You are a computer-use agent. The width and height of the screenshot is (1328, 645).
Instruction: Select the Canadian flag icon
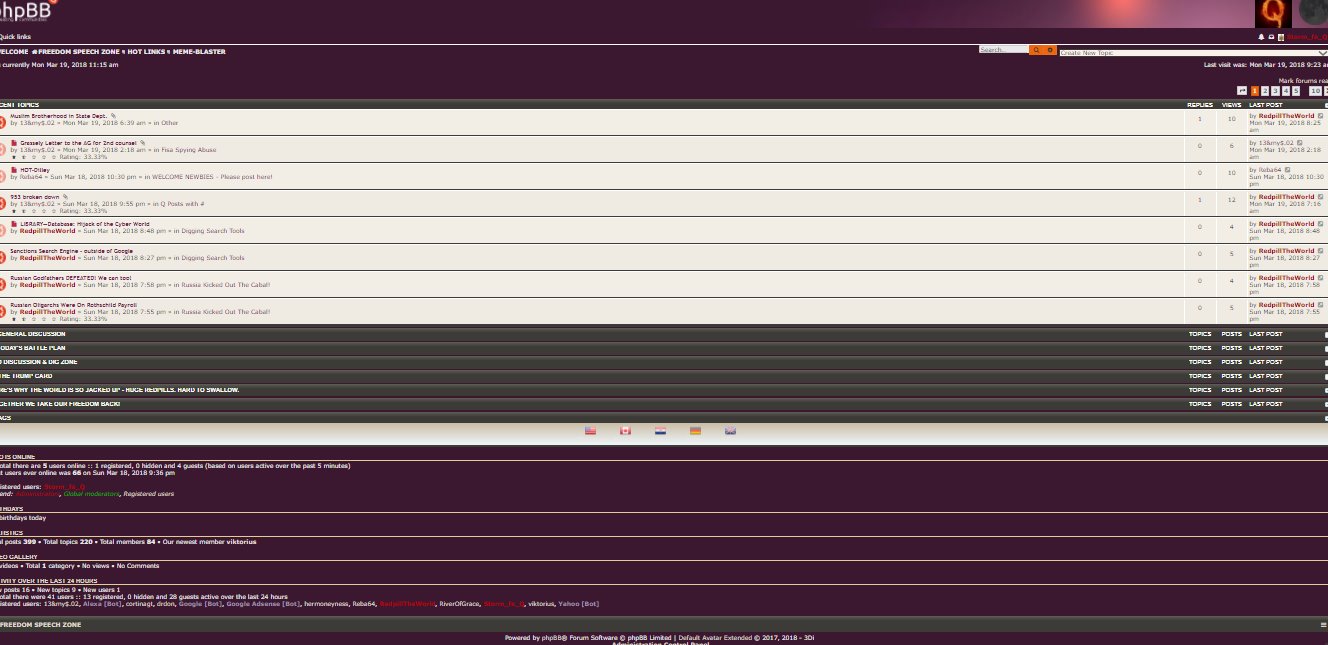pyautogui.click(x=626, y=431)
